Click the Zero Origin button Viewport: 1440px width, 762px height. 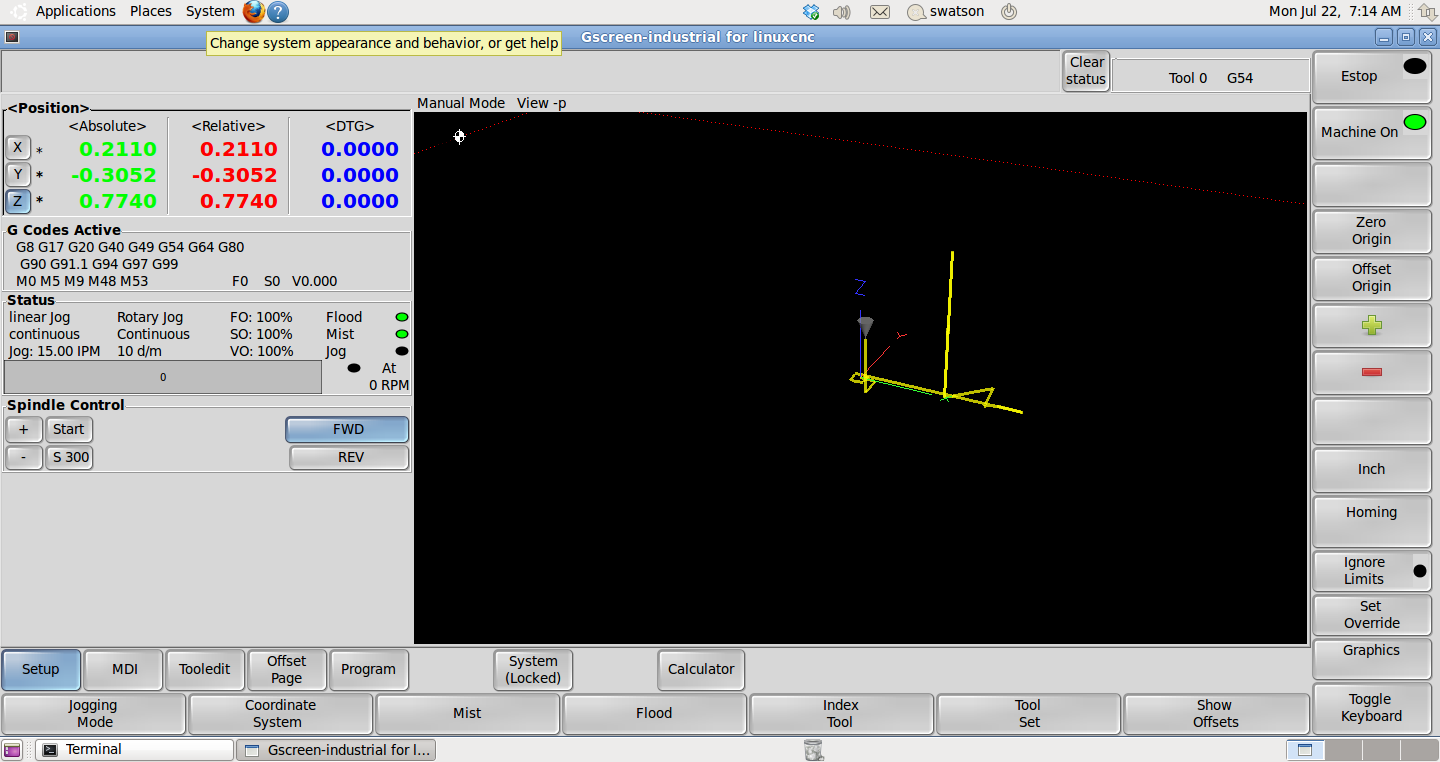tap(1371, 231)
